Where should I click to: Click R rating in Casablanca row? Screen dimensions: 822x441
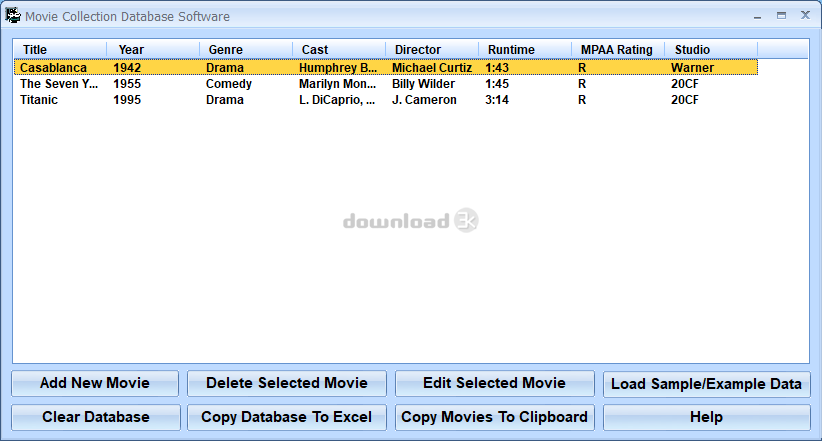(582, 68)
